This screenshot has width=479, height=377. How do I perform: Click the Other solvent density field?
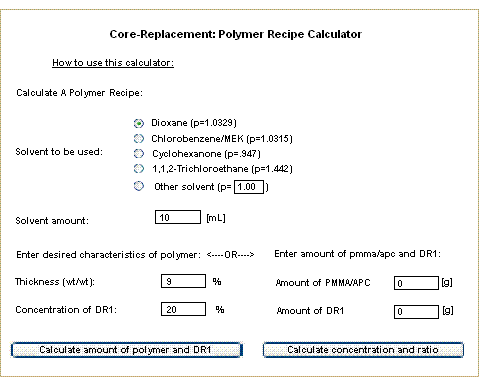point(249,187)
